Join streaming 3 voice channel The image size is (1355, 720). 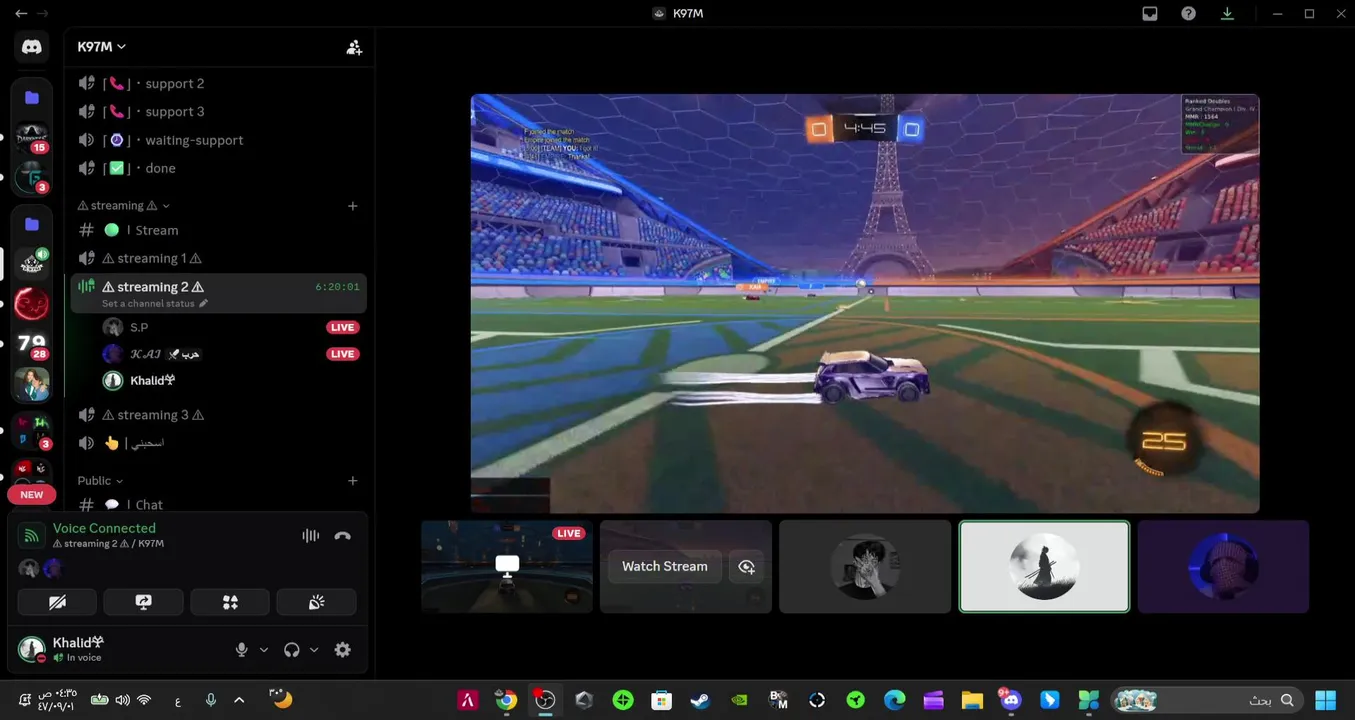(x=219, y=415)
